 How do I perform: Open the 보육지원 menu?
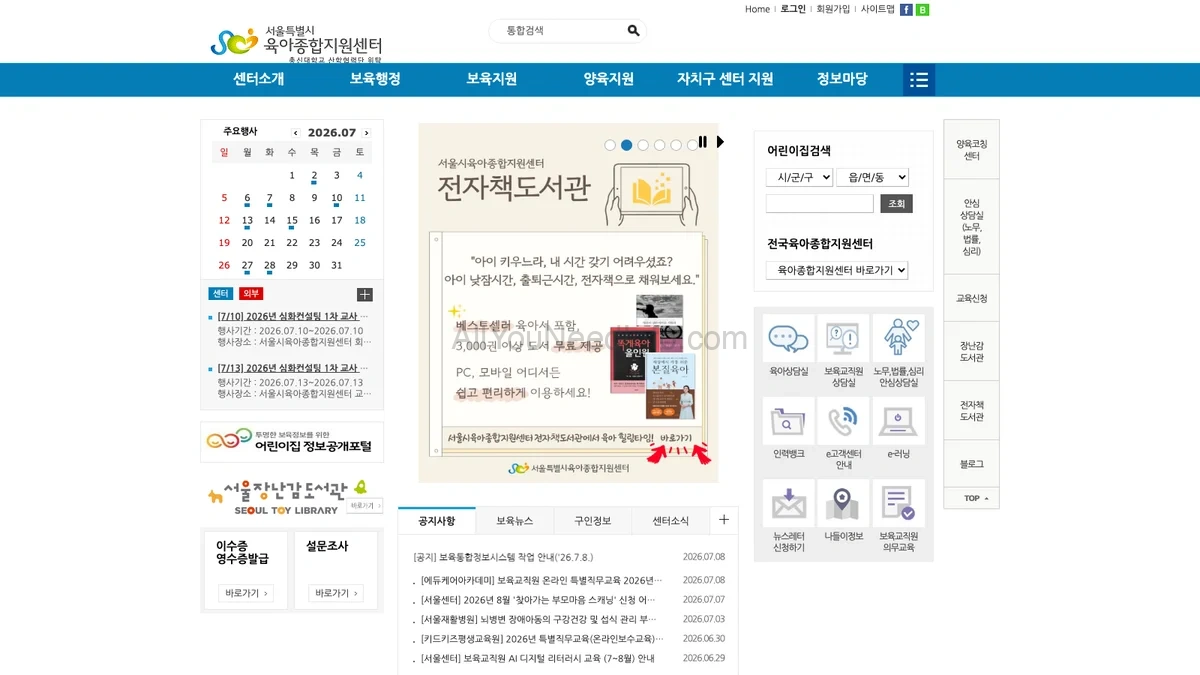click(492, 79)
